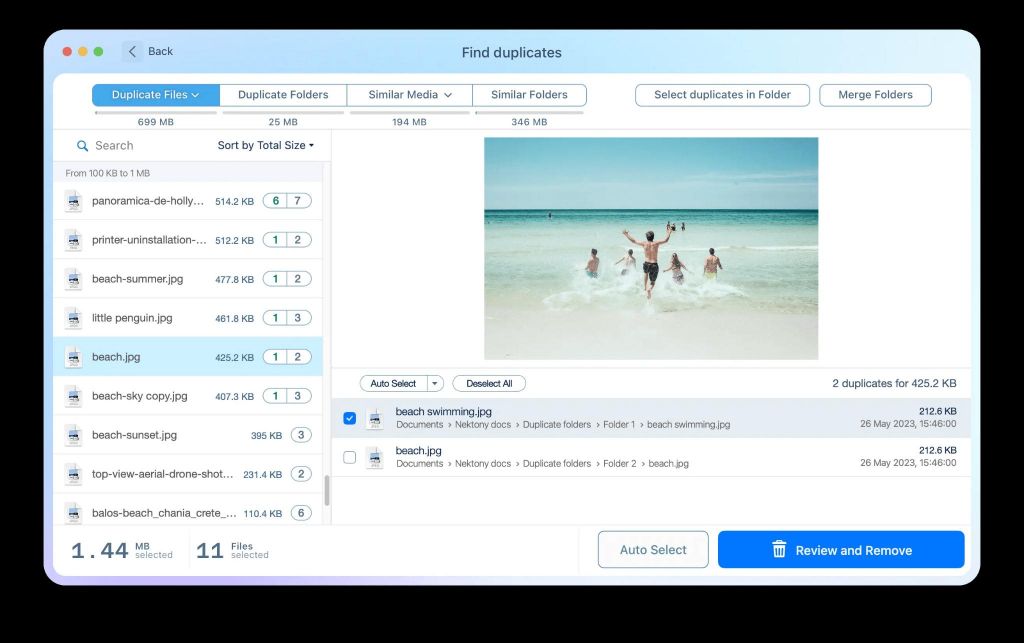Click file icon of printer-uninstallation row
Image resolution: width=1024 pixels, height=643 pixels.
74,240
